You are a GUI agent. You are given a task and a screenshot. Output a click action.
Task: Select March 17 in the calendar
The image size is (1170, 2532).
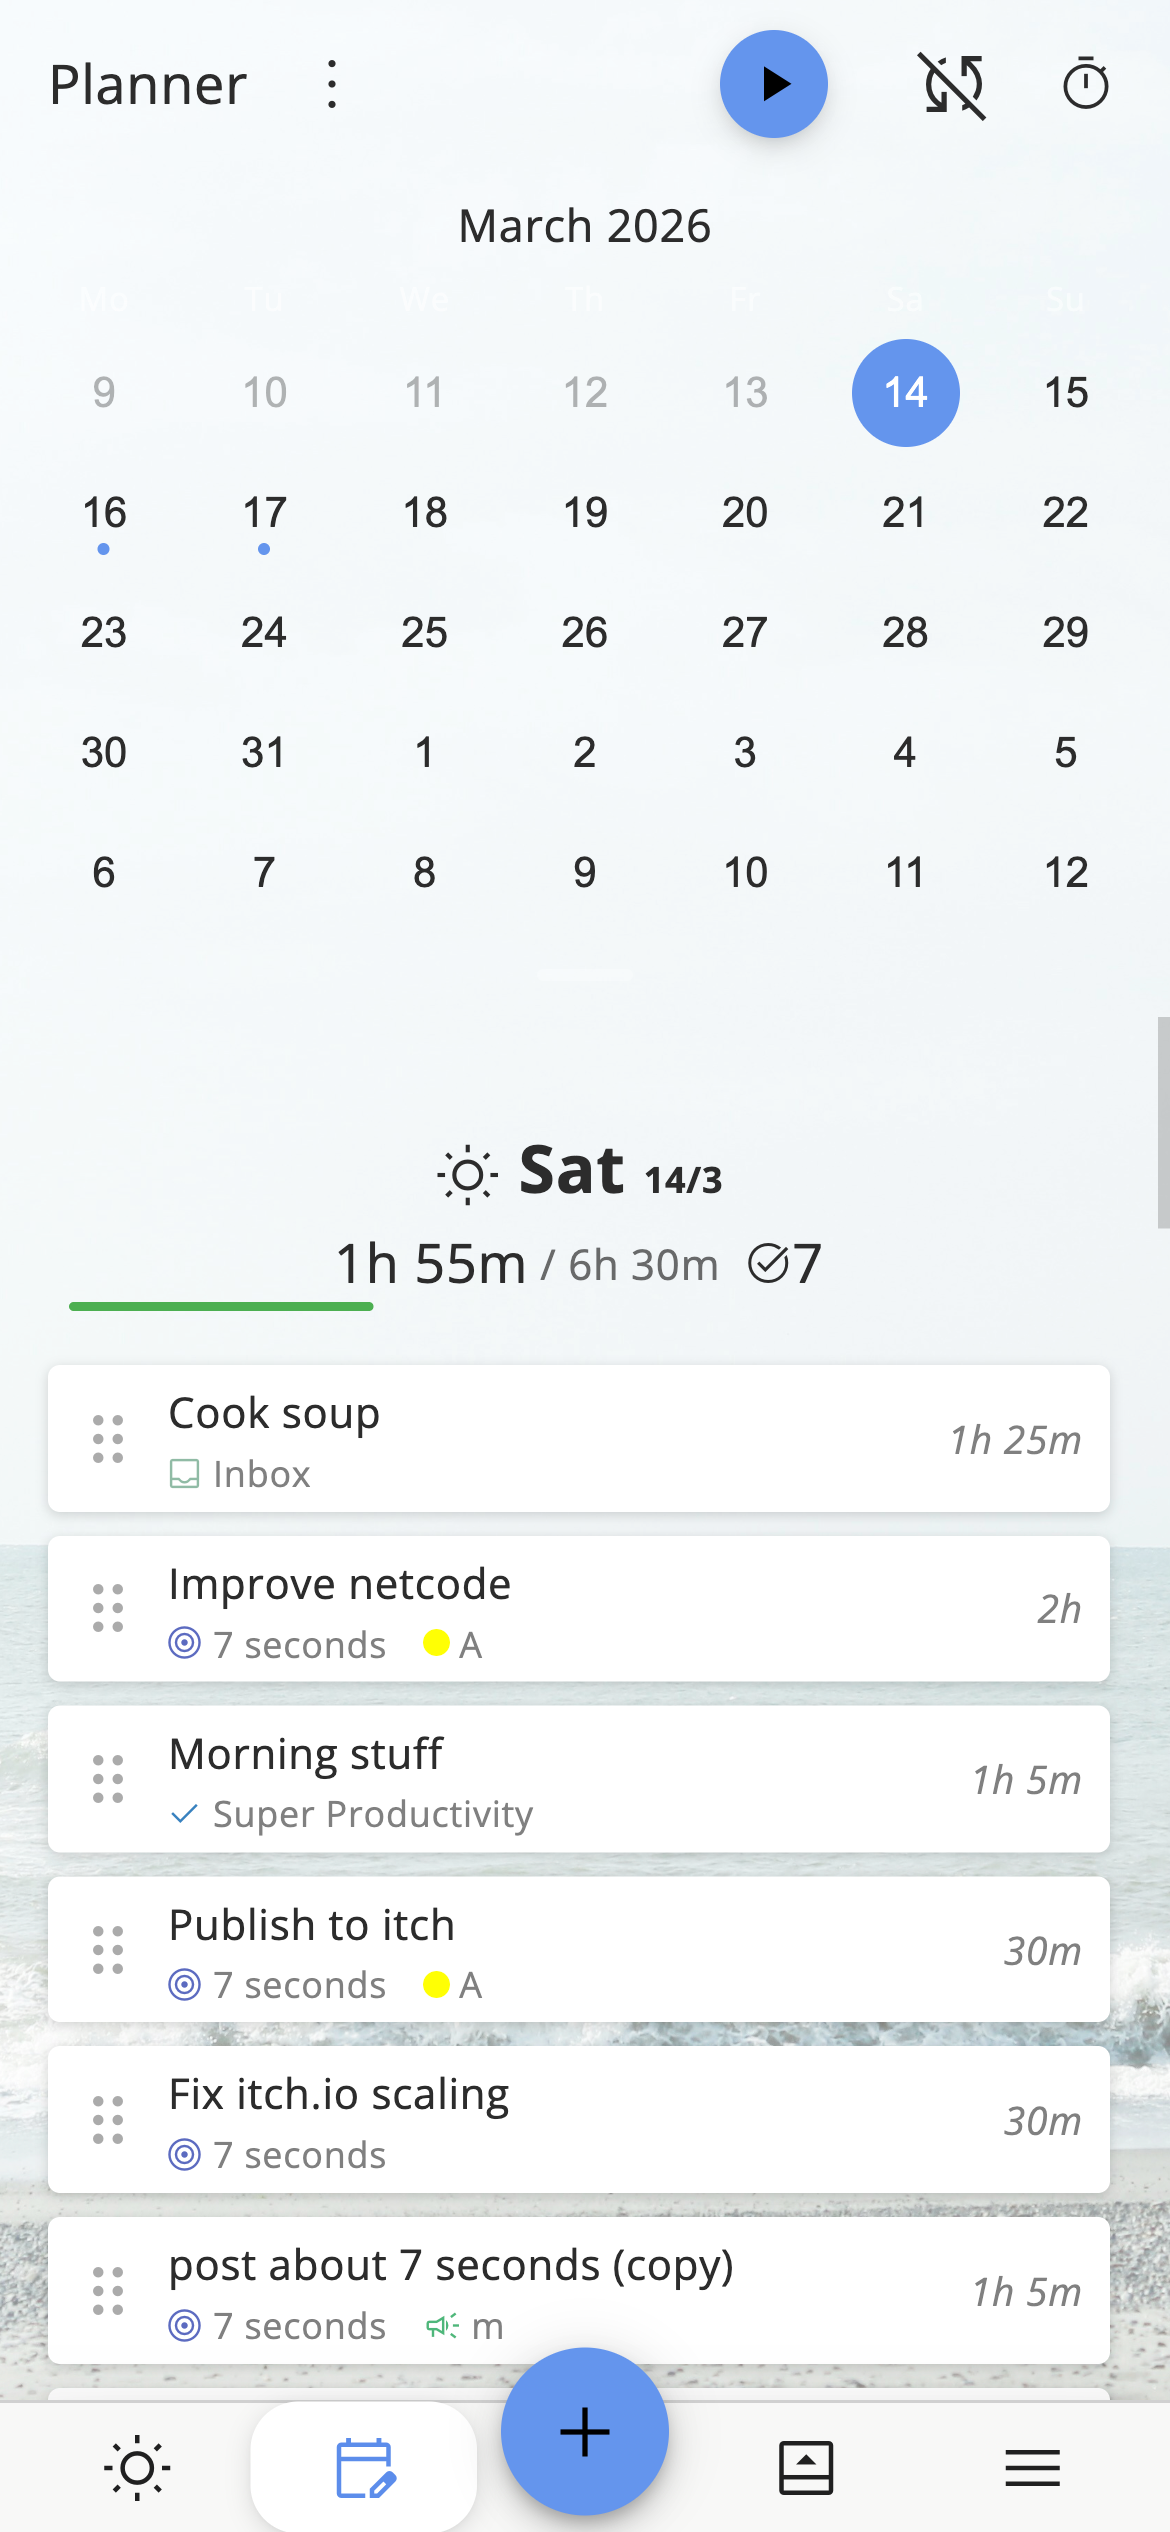tap(264, 514)
